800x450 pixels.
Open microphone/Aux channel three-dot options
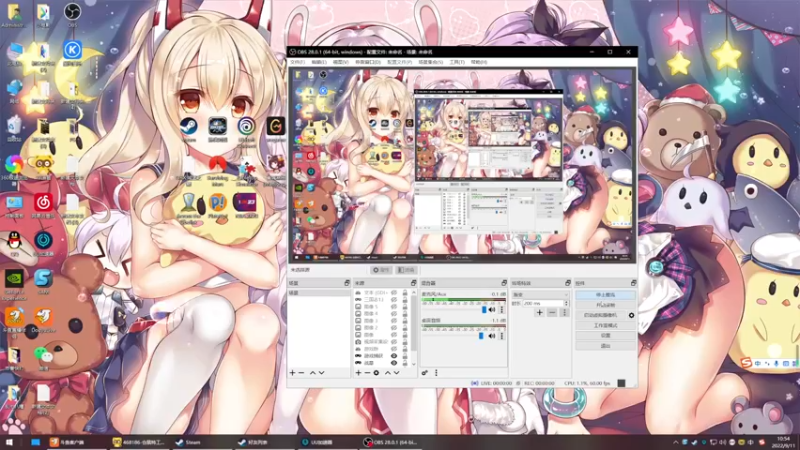pyautogui.click(x=502, y=310)
